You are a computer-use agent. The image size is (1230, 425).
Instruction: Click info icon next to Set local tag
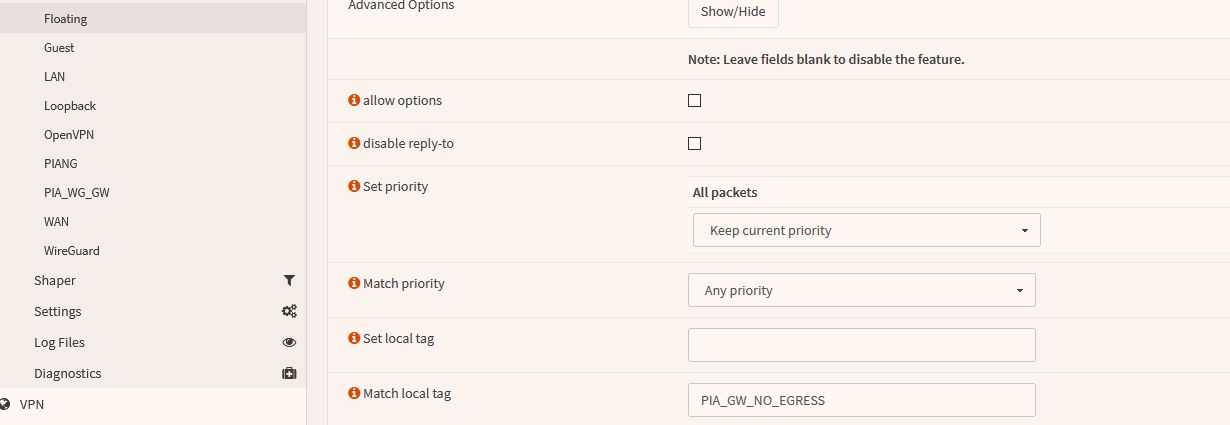point(354,339)
